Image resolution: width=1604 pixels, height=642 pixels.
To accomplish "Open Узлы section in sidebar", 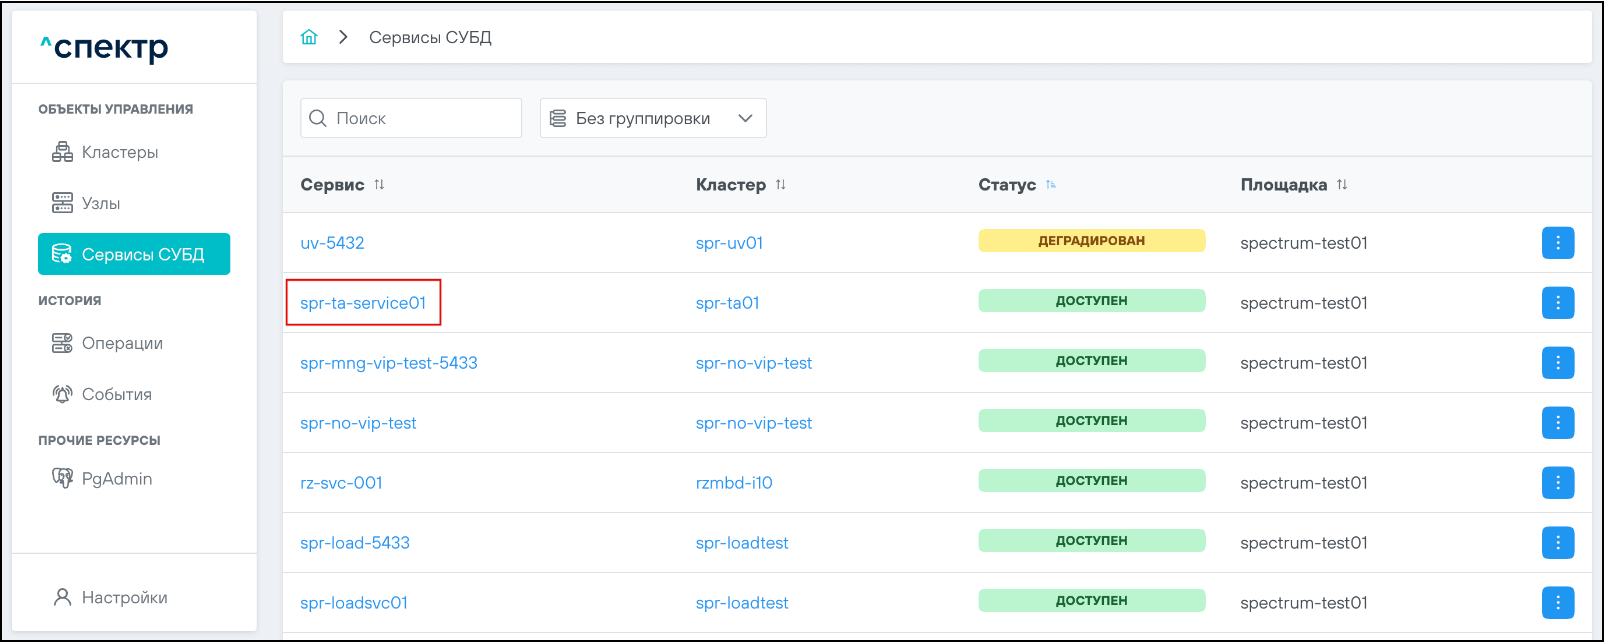I will 100,203.
